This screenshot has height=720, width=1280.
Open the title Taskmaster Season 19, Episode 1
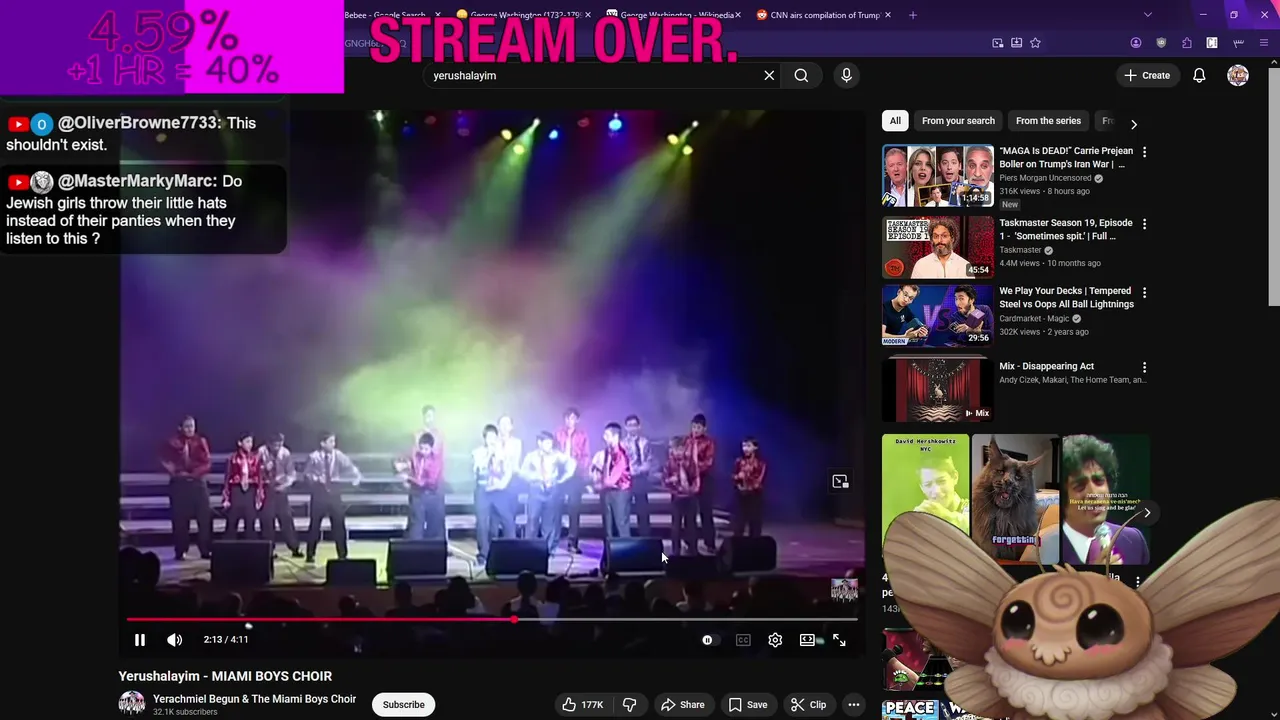[x=1066, y=229]
